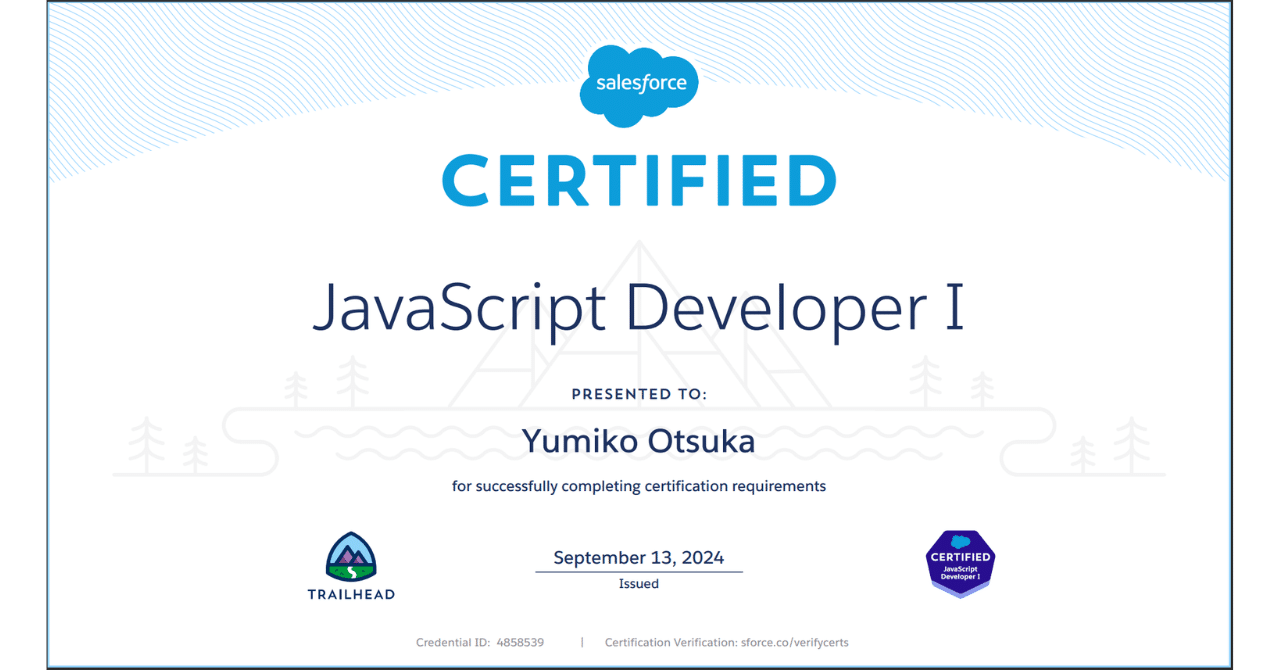Click the Salesforce cloud logo
Viewport: 1280px width, 670px height.
pos(639,86)
